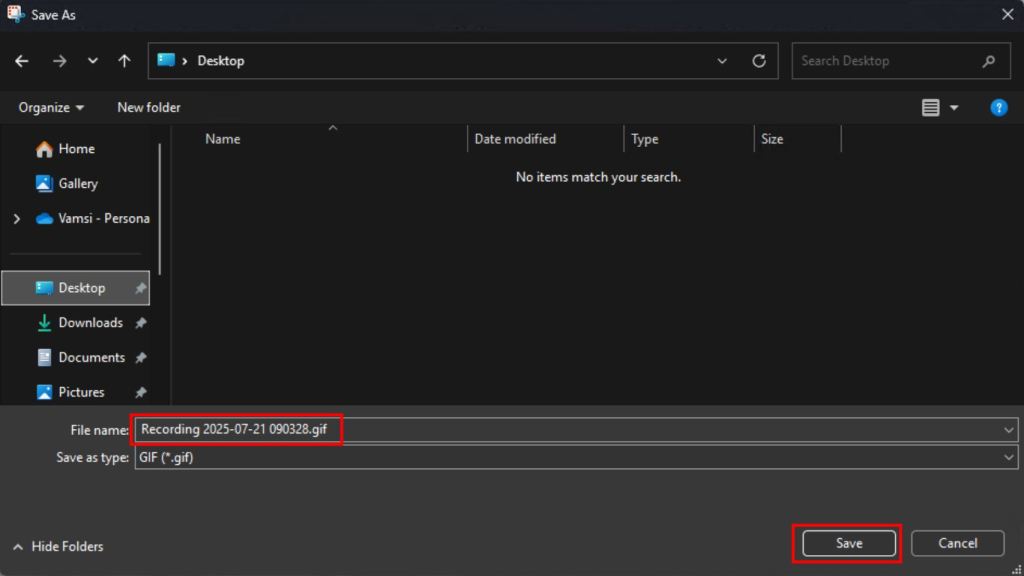This screenshot has width=1024, height=576.
Task: Click the search magnifier icon
Action: pos(988,61)
